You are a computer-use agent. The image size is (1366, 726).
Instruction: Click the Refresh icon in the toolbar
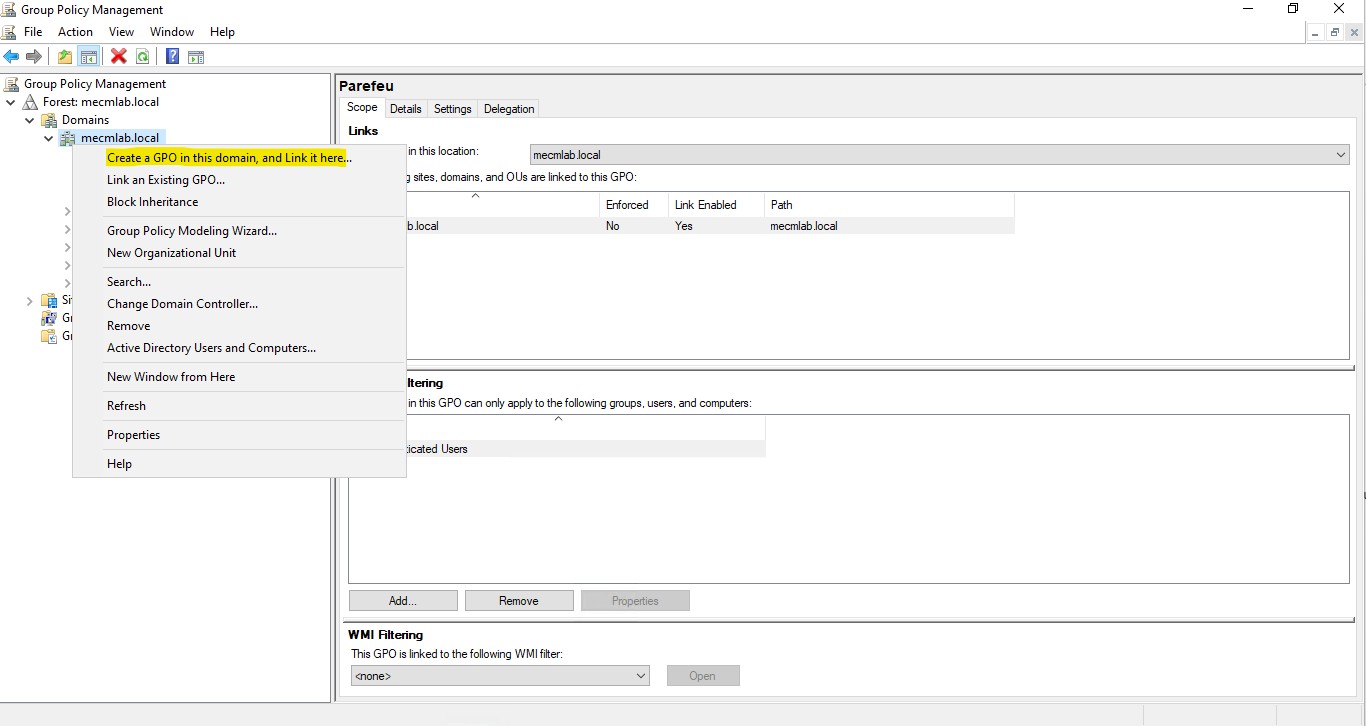(x=142, y=56)
